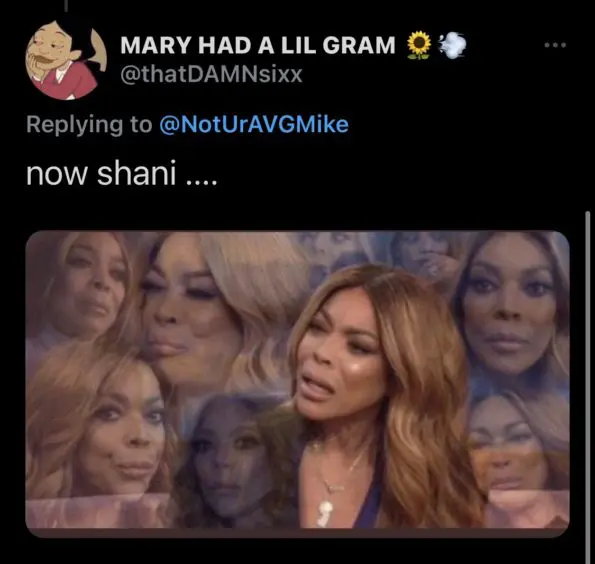The height and width of the screenshot is (564, 595).
Task: Open the @thatDAMNsixx handle
Action: point(211,74)
